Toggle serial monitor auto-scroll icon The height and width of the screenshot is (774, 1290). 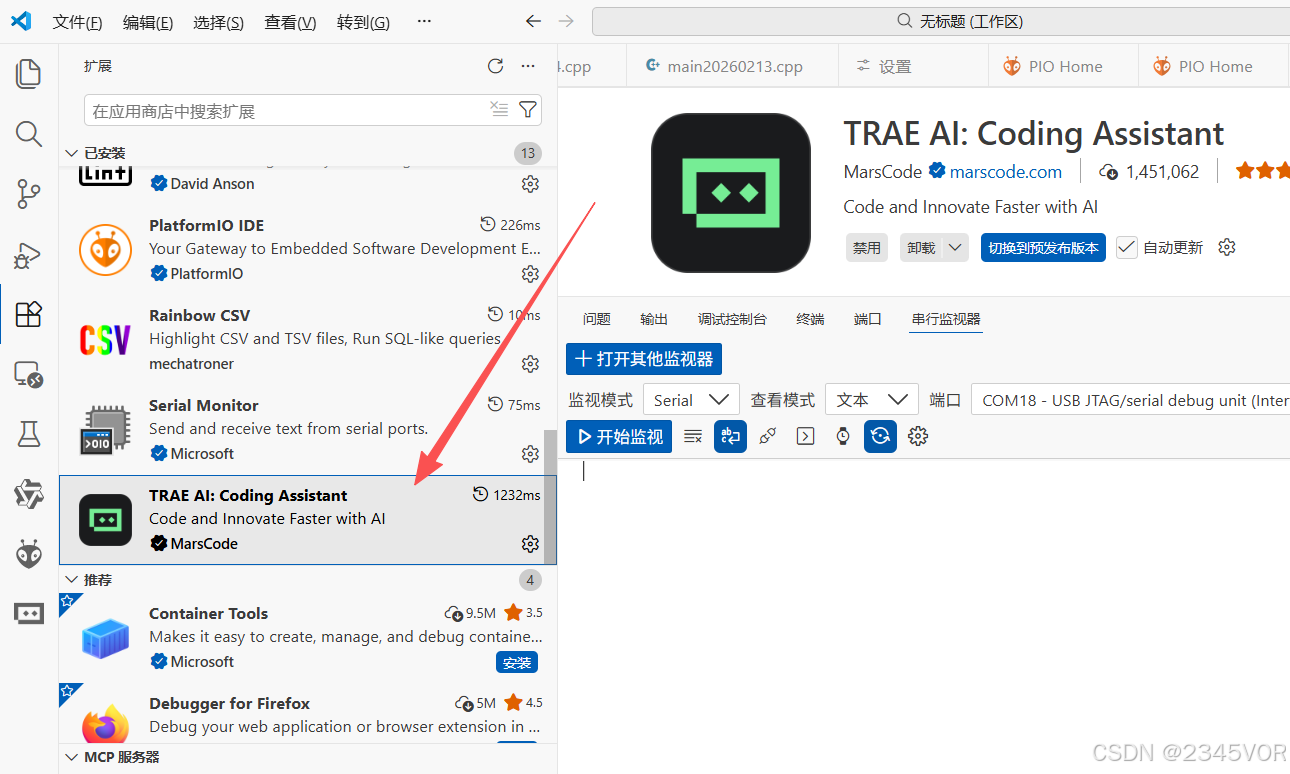[730, 436]
